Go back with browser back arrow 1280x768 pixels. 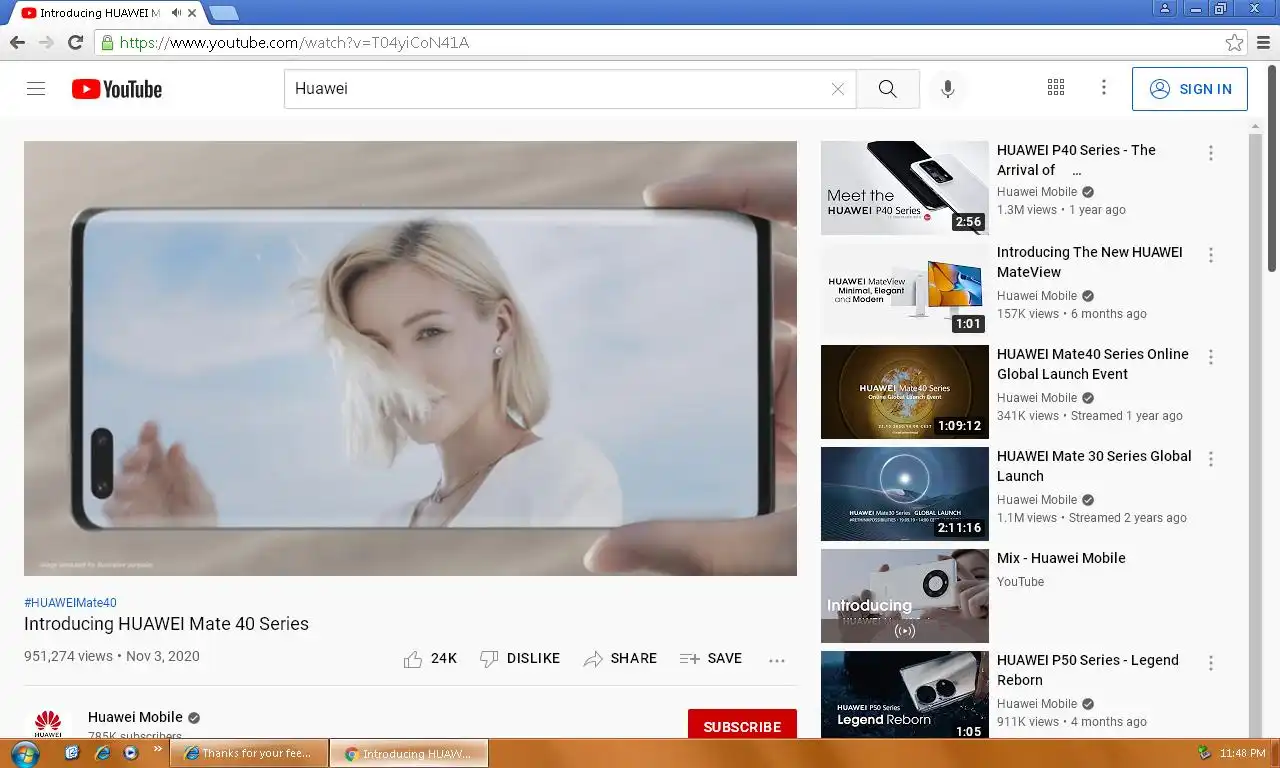tap(17, 42)
